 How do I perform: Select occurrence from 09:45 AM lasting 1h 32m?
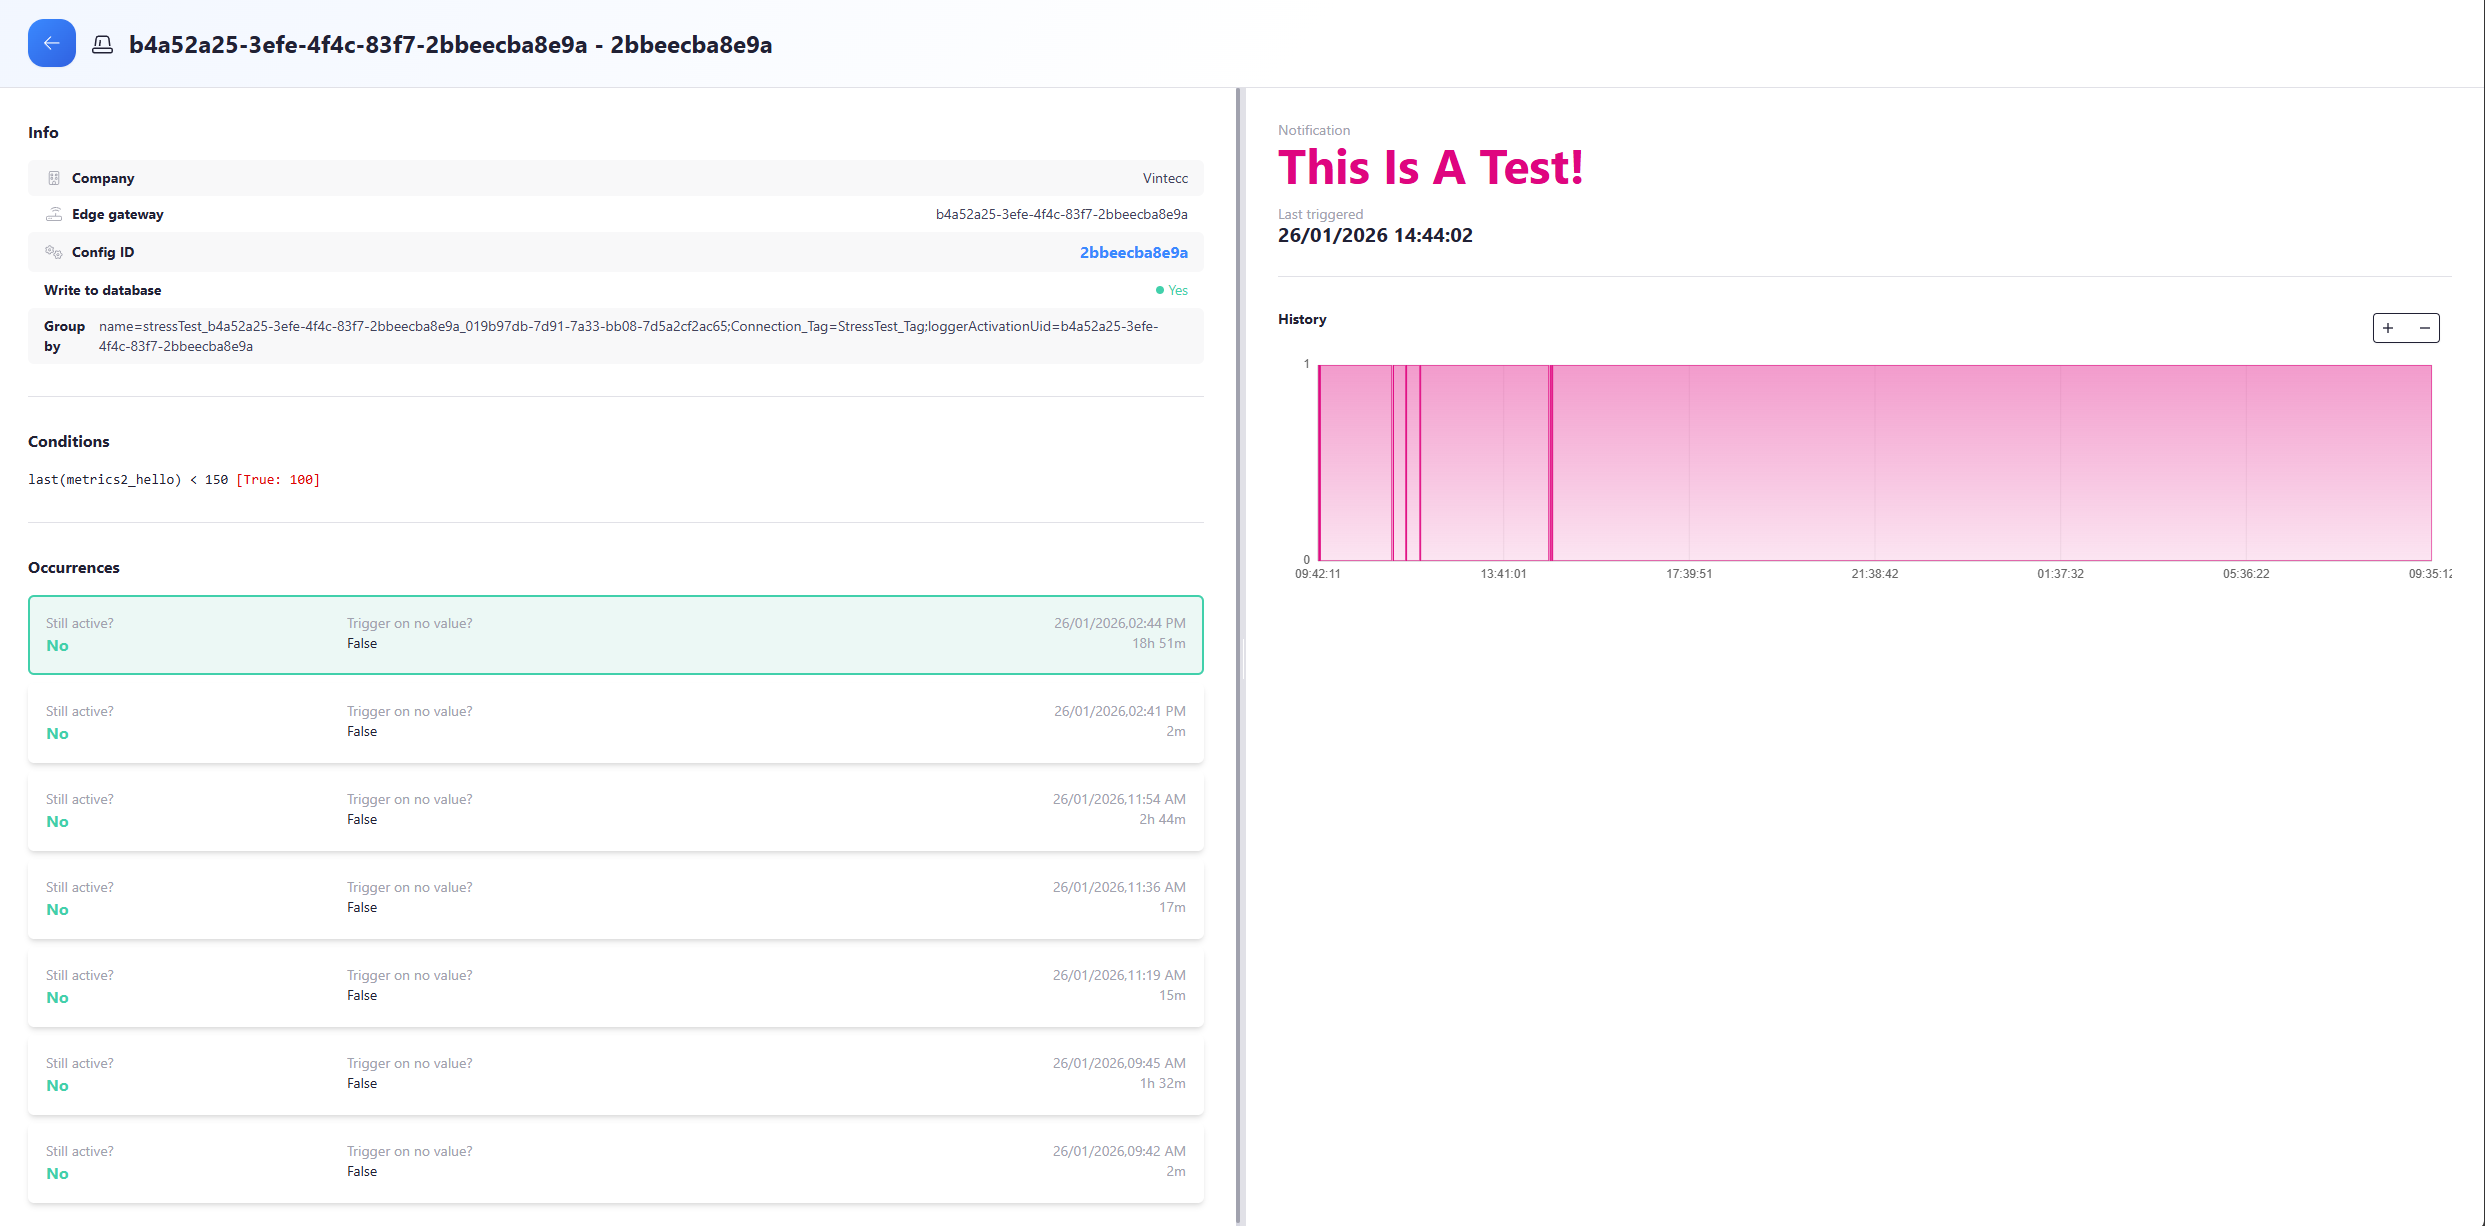(x=616, y=1075)
